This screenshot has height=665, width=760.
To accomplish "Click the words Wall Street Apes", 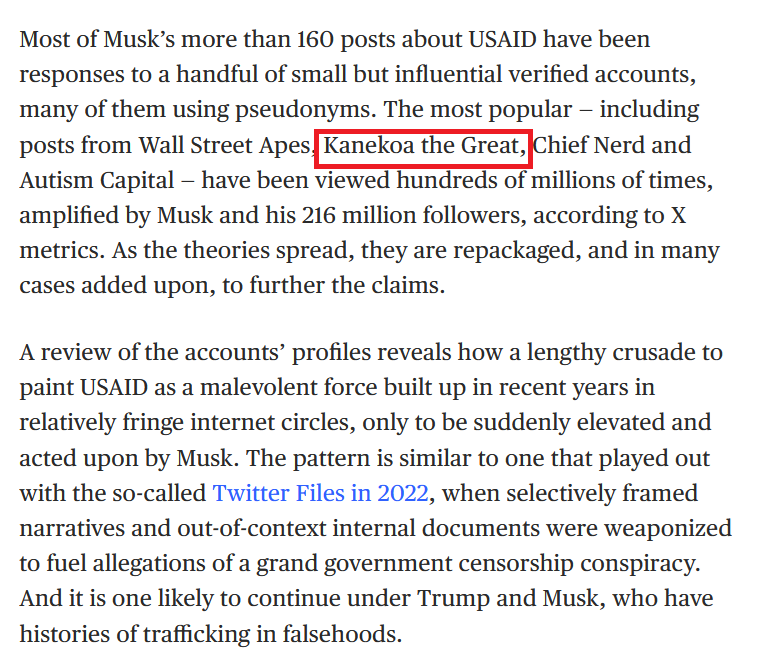I will coord(224,145).
